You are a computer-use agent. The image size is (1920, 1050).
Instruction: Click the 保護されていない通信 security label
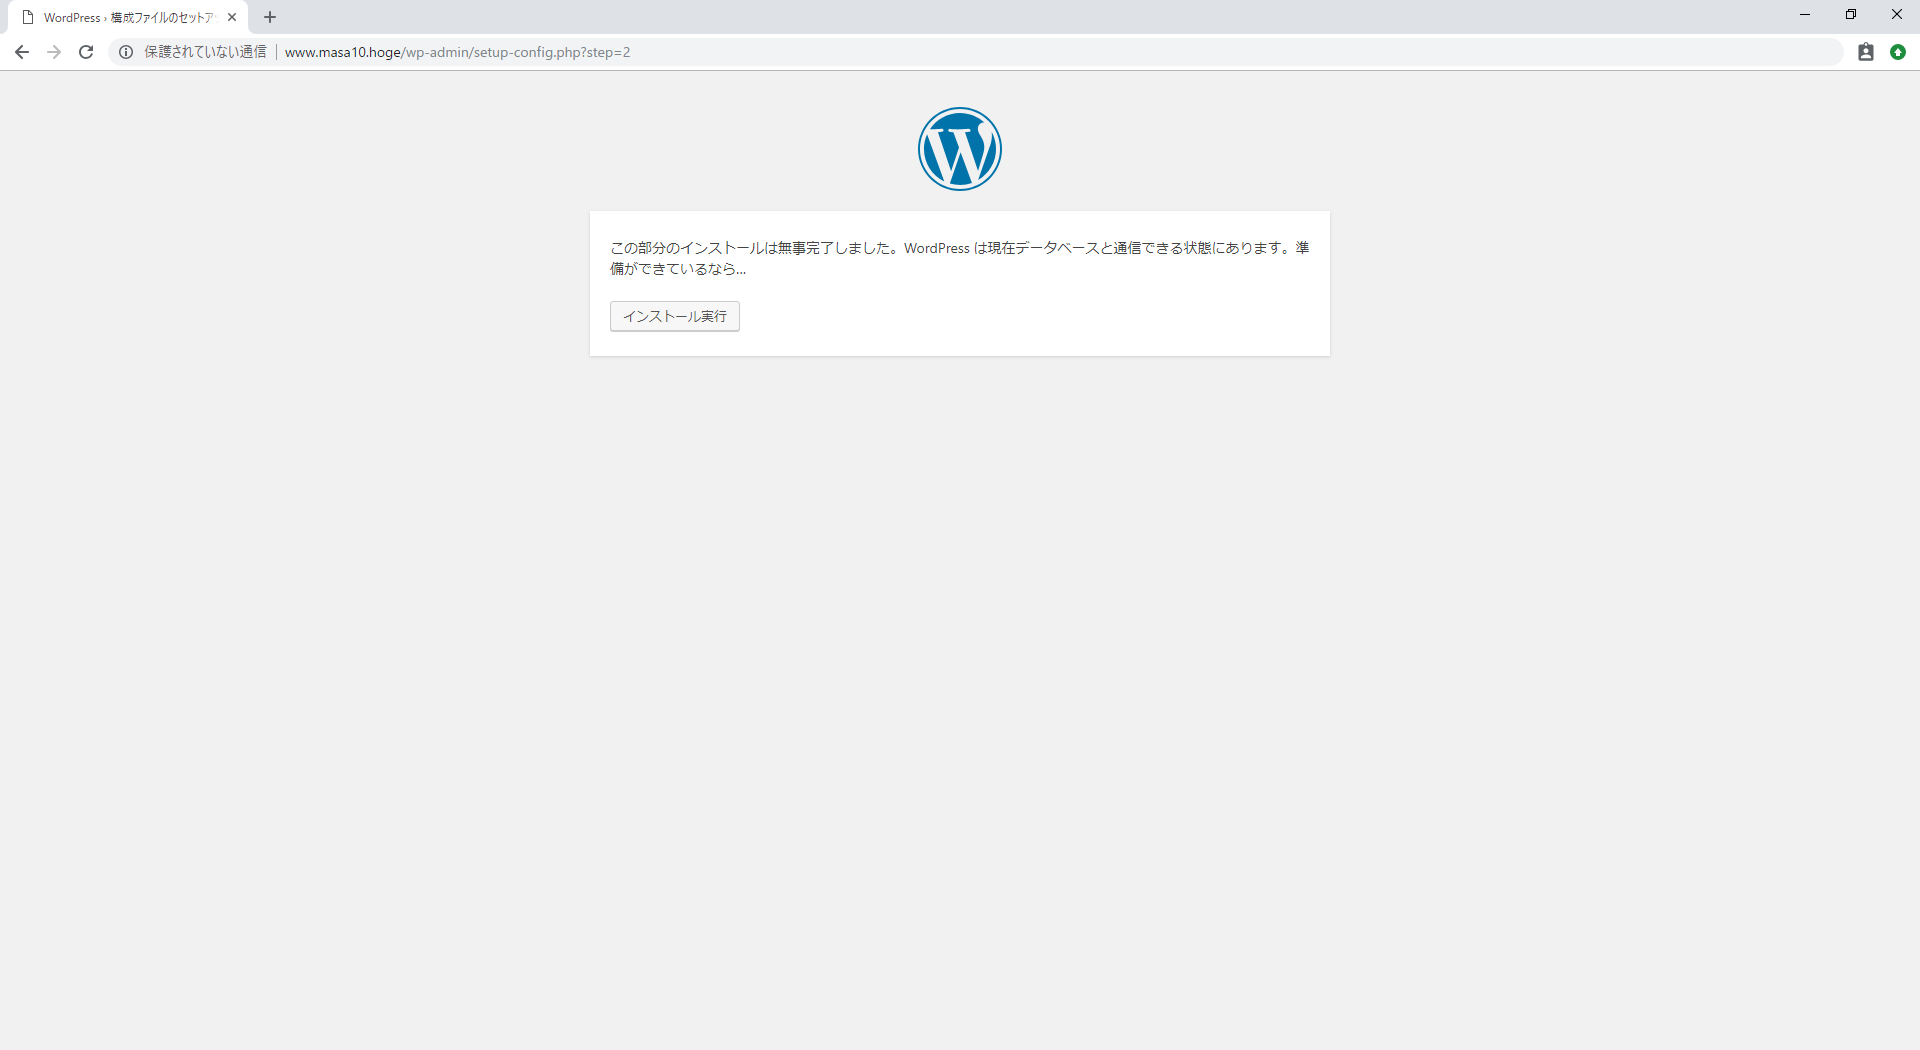click(x=205, y=52)
